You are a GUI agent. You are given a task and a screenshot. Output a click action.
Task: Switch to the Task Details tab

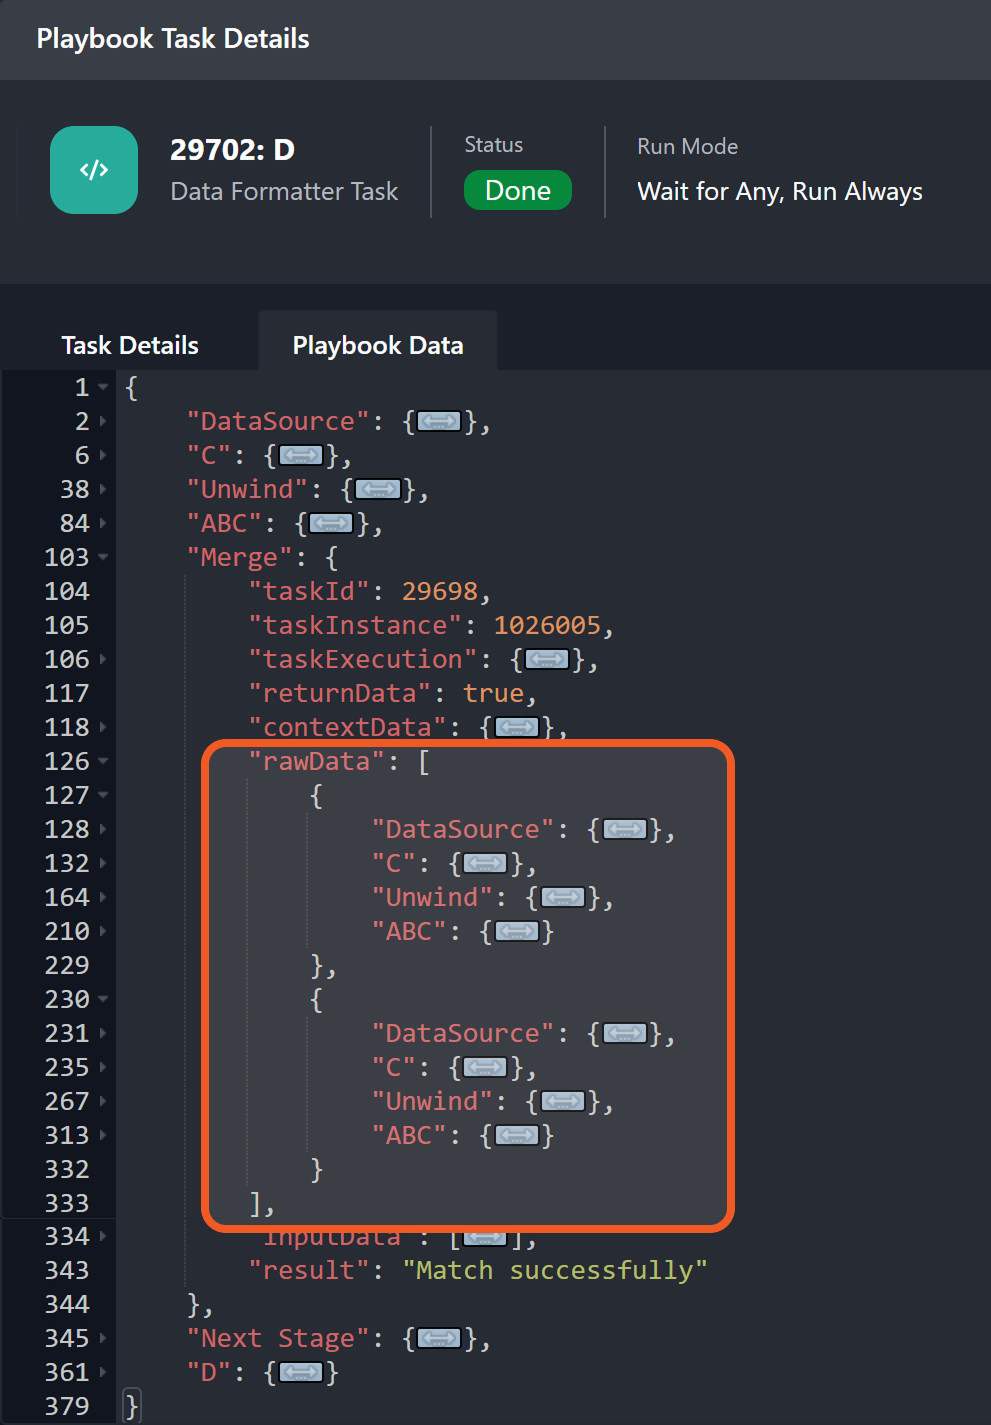[x=130, y=345]
